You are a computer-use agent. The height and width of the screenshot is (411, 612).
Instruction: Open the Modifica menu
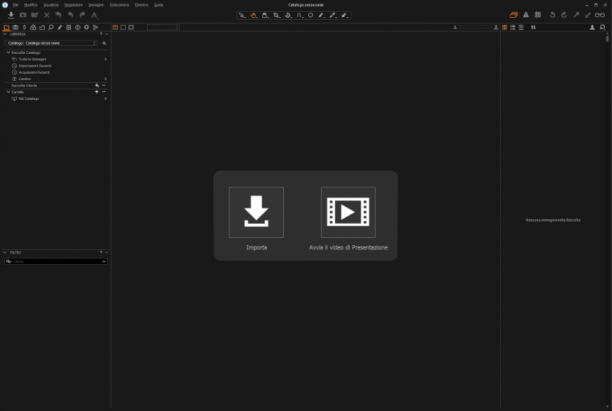(30, 5)
